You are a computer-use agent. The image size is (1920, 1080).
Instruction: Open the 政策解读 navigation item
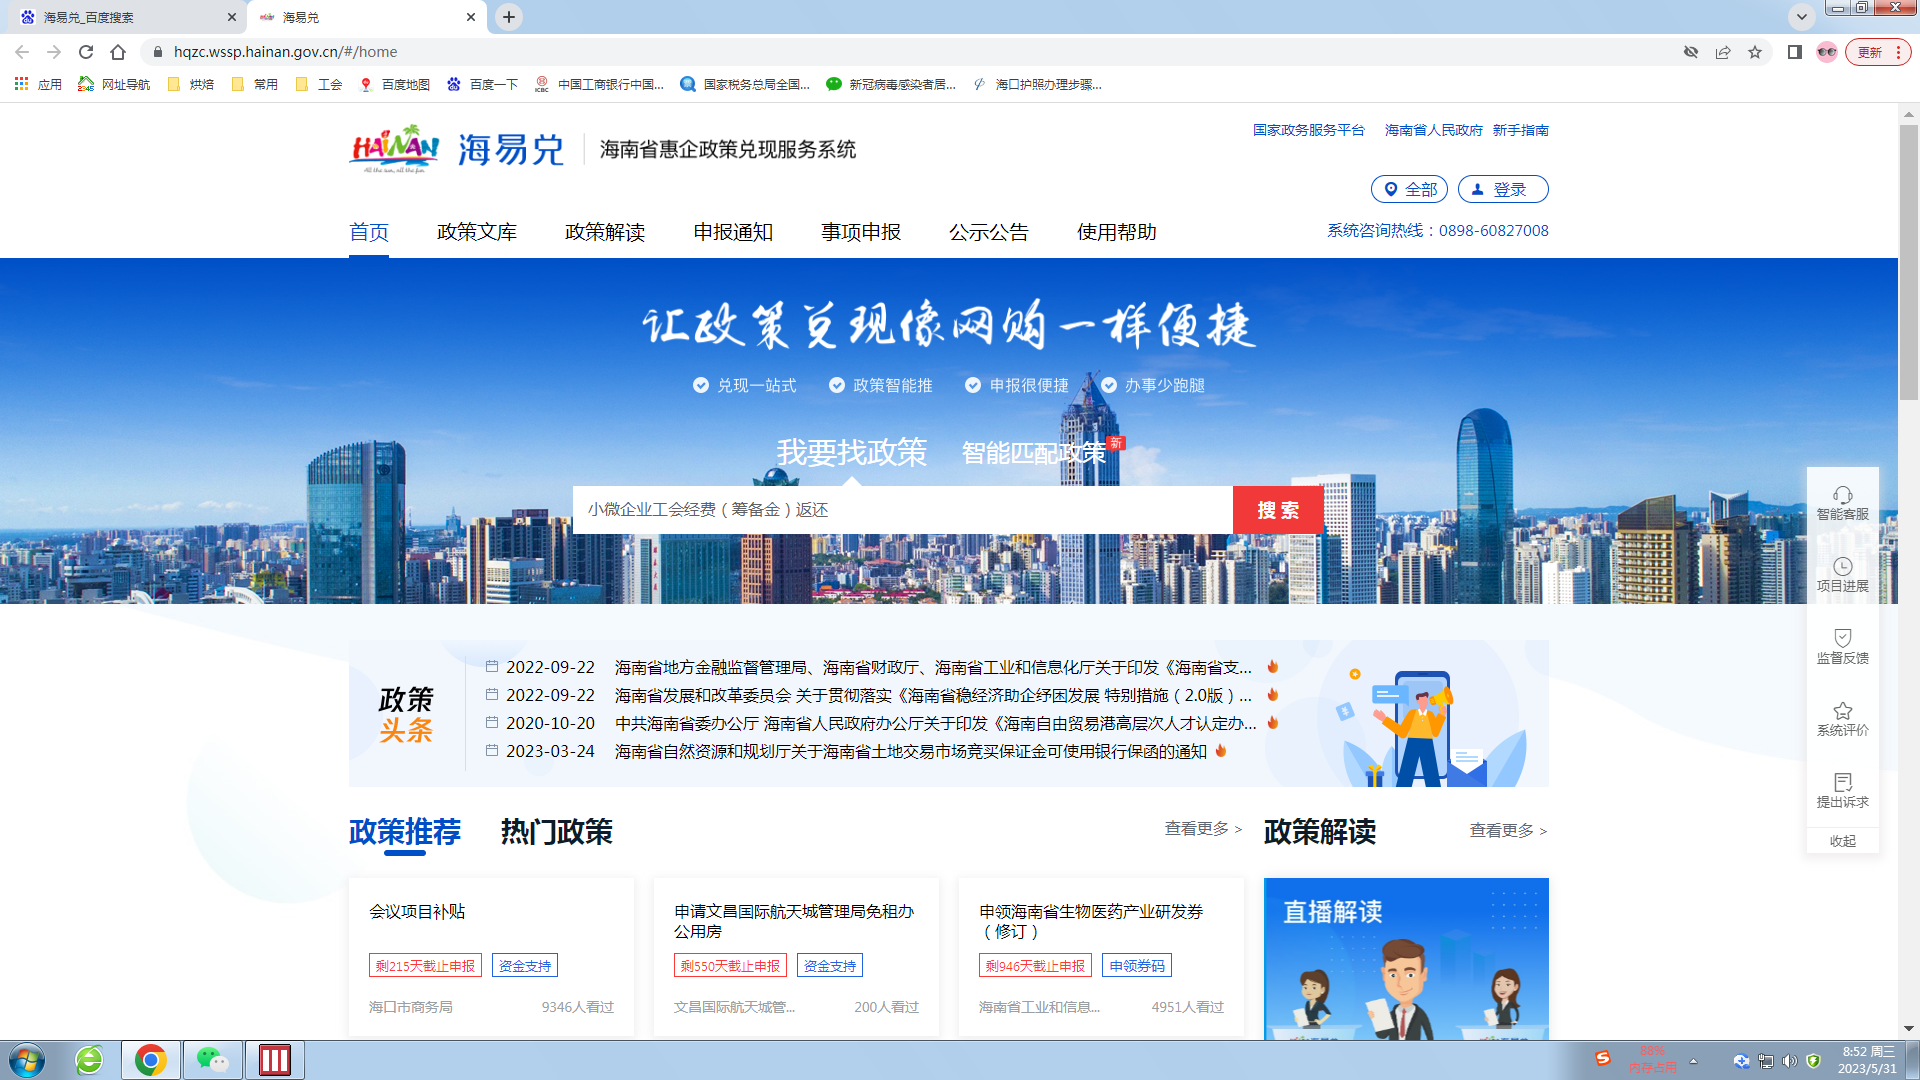[605, 232]
